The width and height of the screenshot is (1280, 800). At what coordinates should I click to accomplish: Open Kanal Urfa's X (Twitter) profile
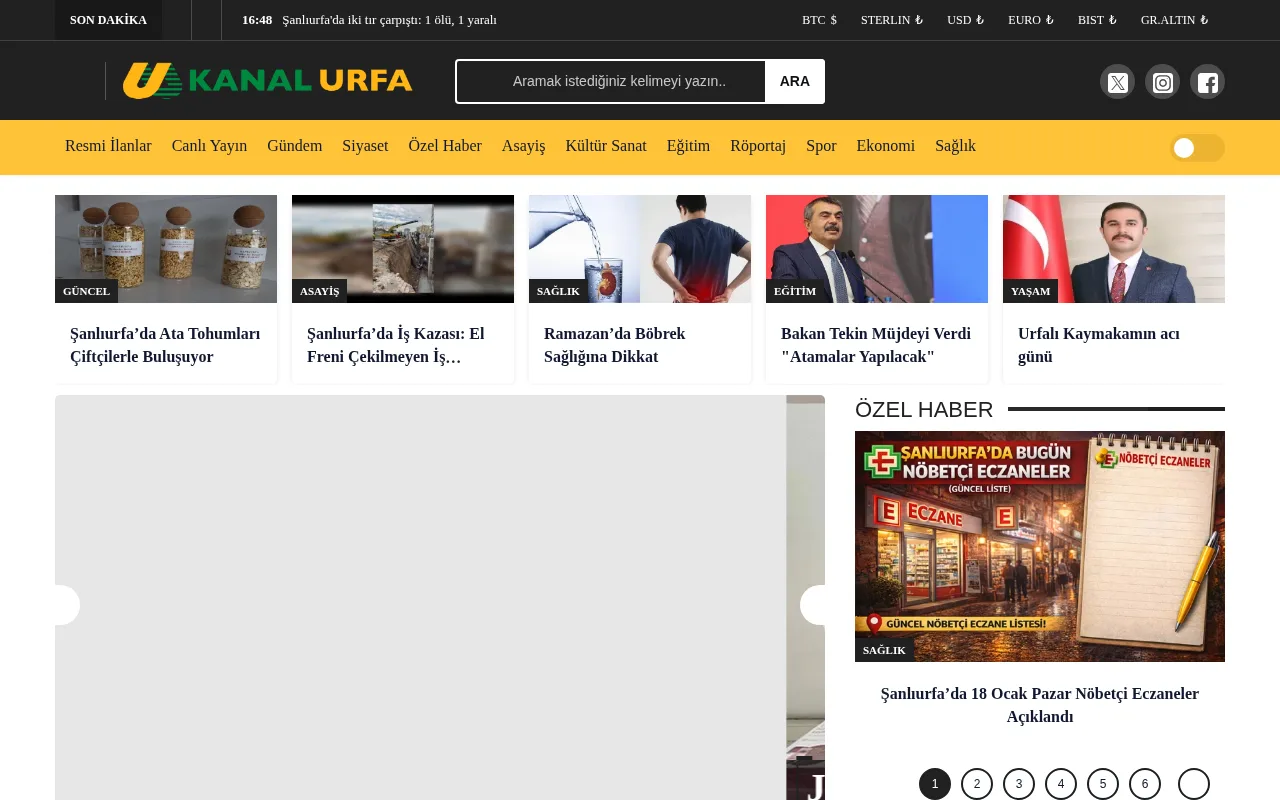[1117, 81]
